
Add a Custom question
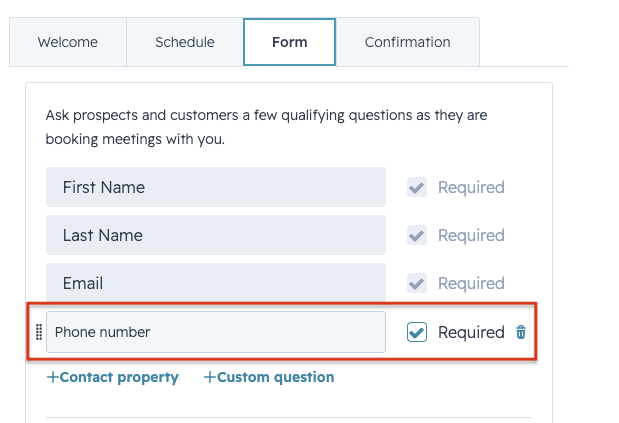269,377
